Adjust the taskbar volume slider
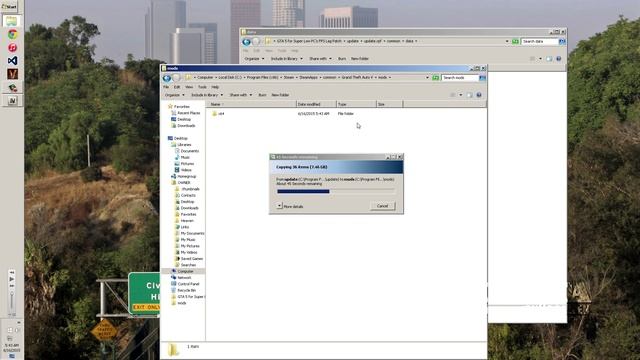 (12, 301)
